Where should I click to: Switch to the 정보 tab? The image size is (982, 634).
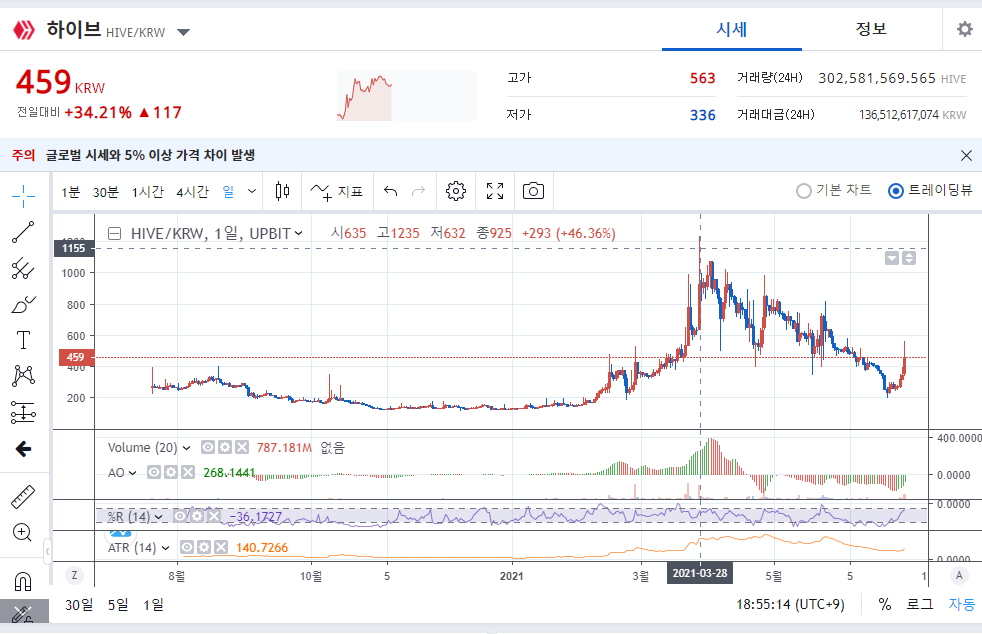coord(871,29)
